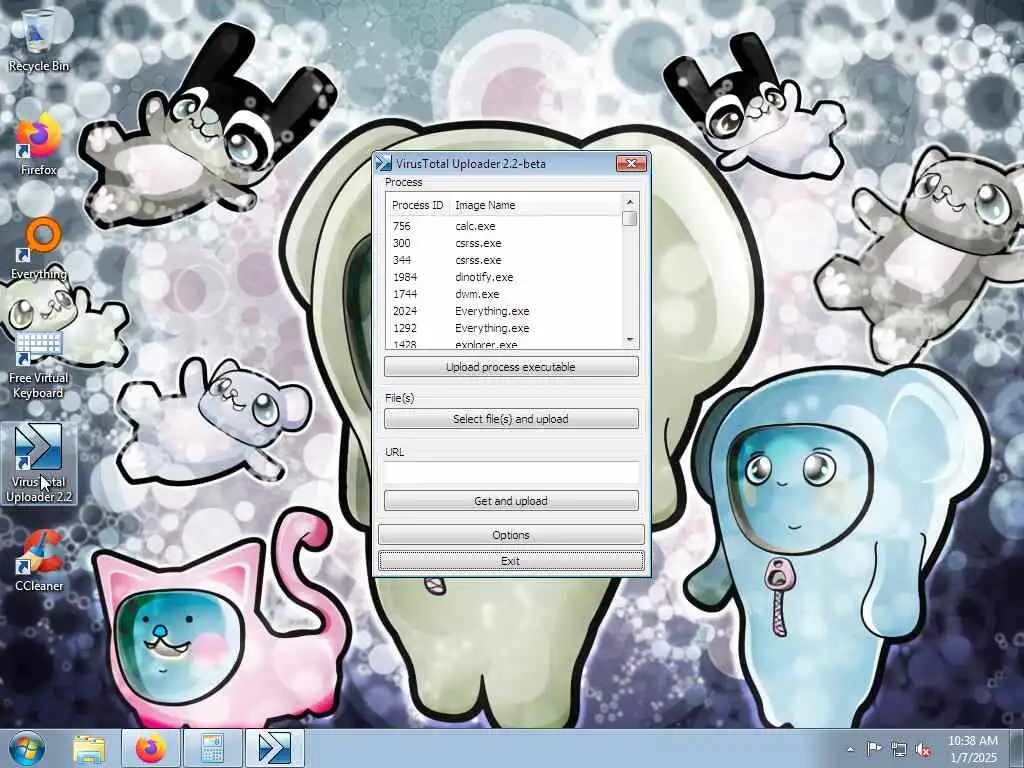The image size is (1024, 768).
Task: Click process list scroll down arrow
Action: [x=630, y=340]
